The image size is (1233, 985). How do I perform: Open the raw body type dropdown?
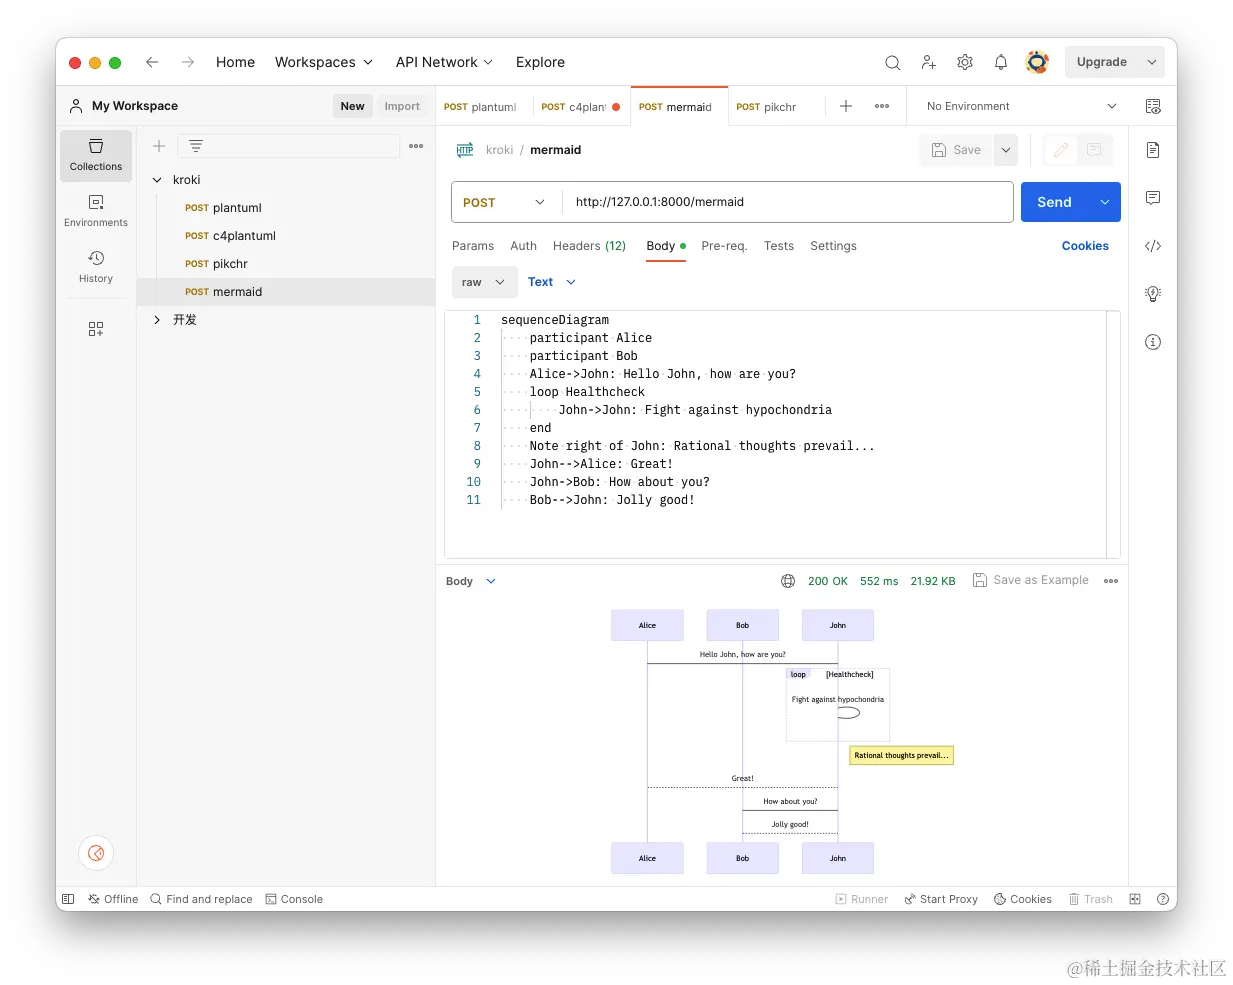tap(484, 283)
